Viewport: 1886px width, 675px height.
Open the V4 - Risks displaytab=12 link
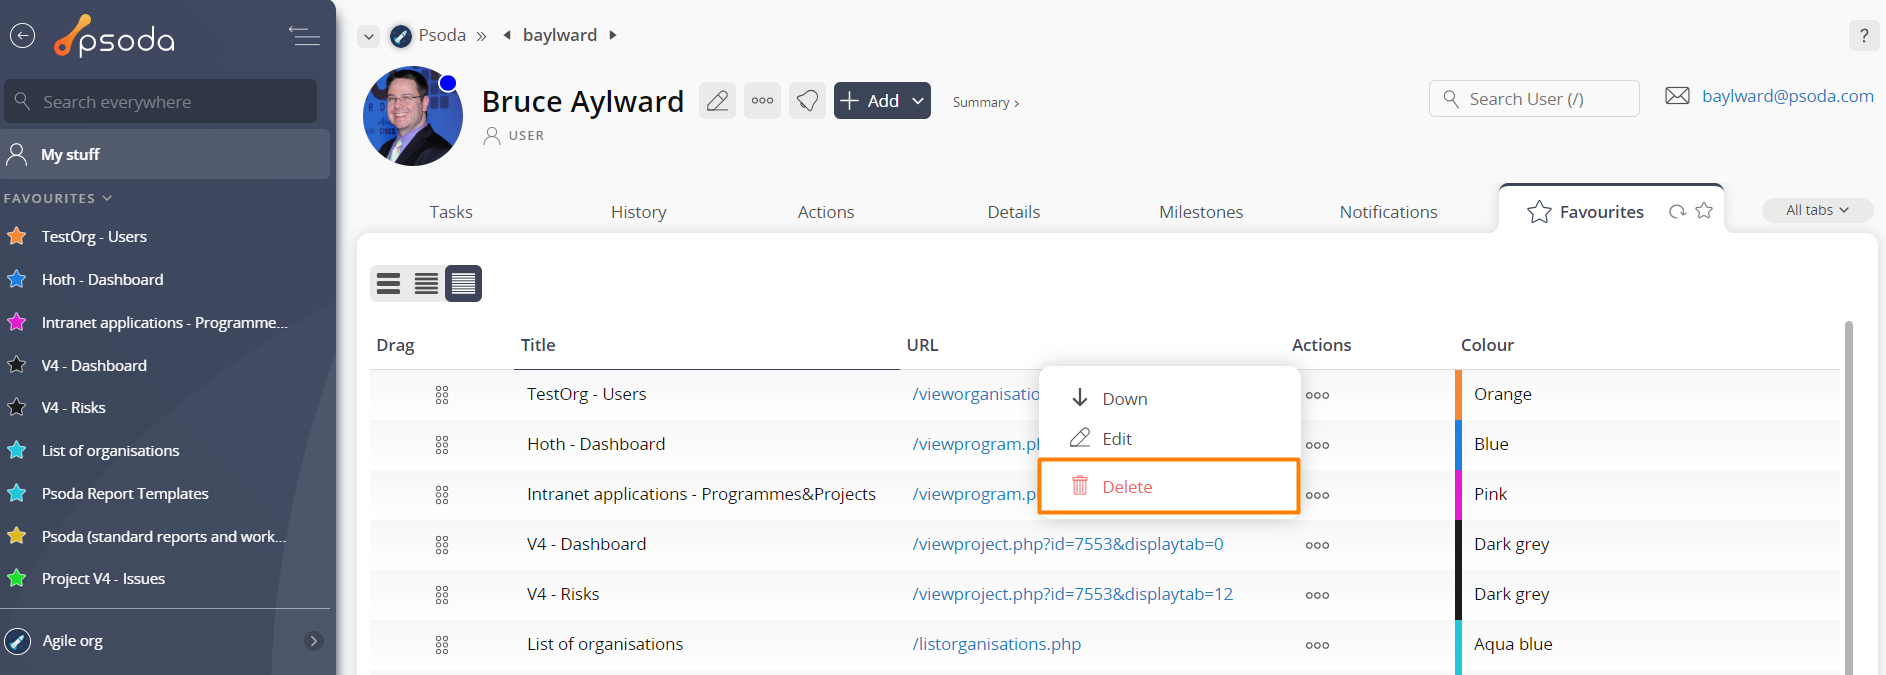click(1072, 594)
